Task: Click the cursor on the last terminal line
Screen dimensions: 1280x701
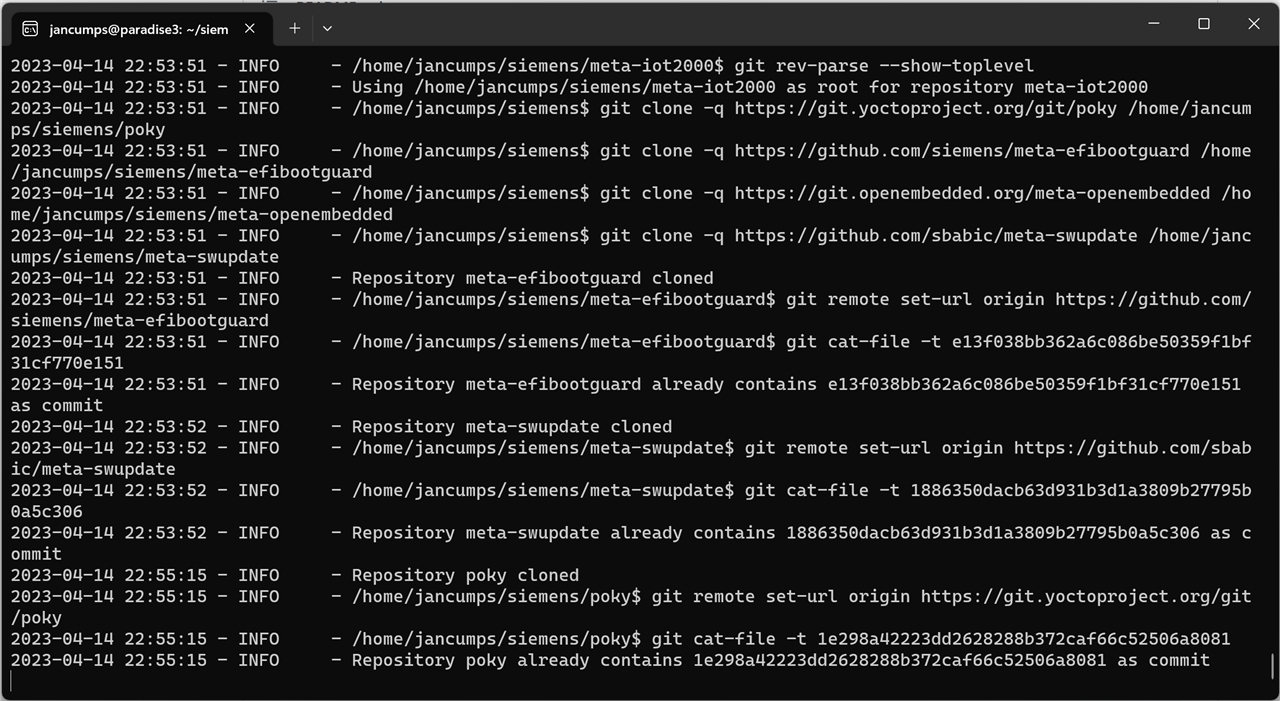Action: (12, 681)
